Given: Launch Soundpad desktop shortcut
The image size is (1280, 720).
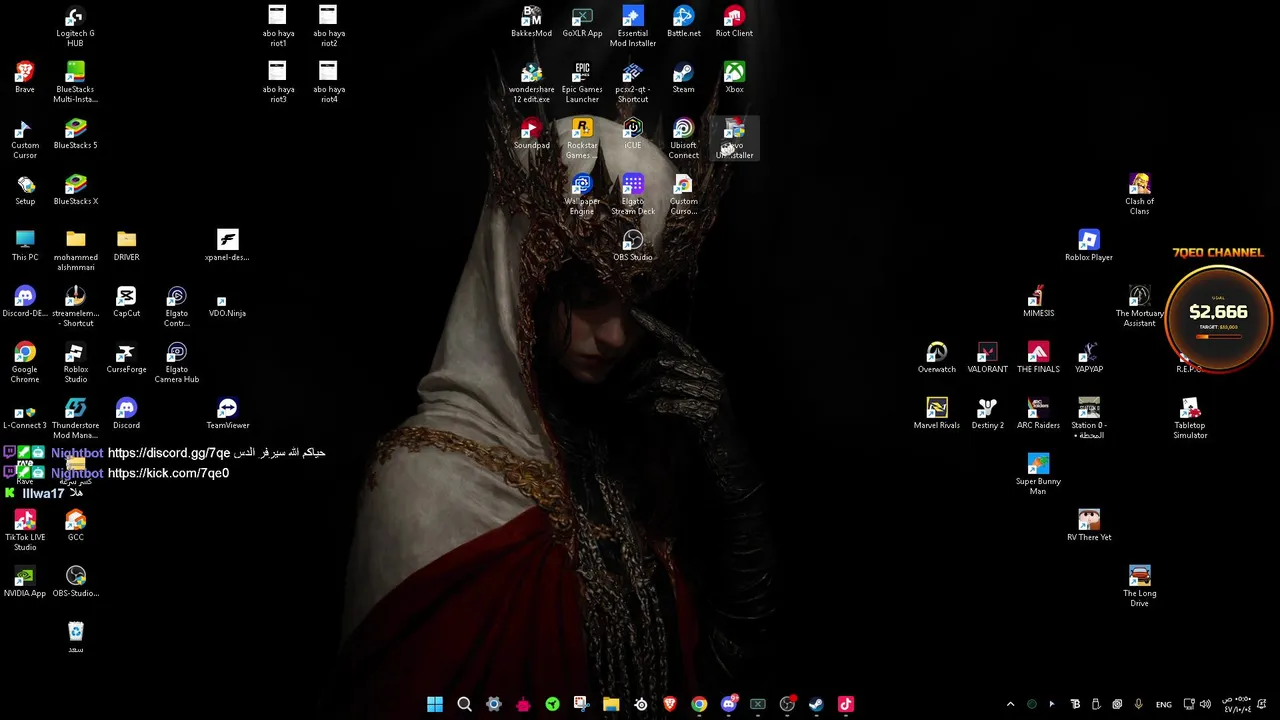Looking at the screenshot, I should [531, 134].
